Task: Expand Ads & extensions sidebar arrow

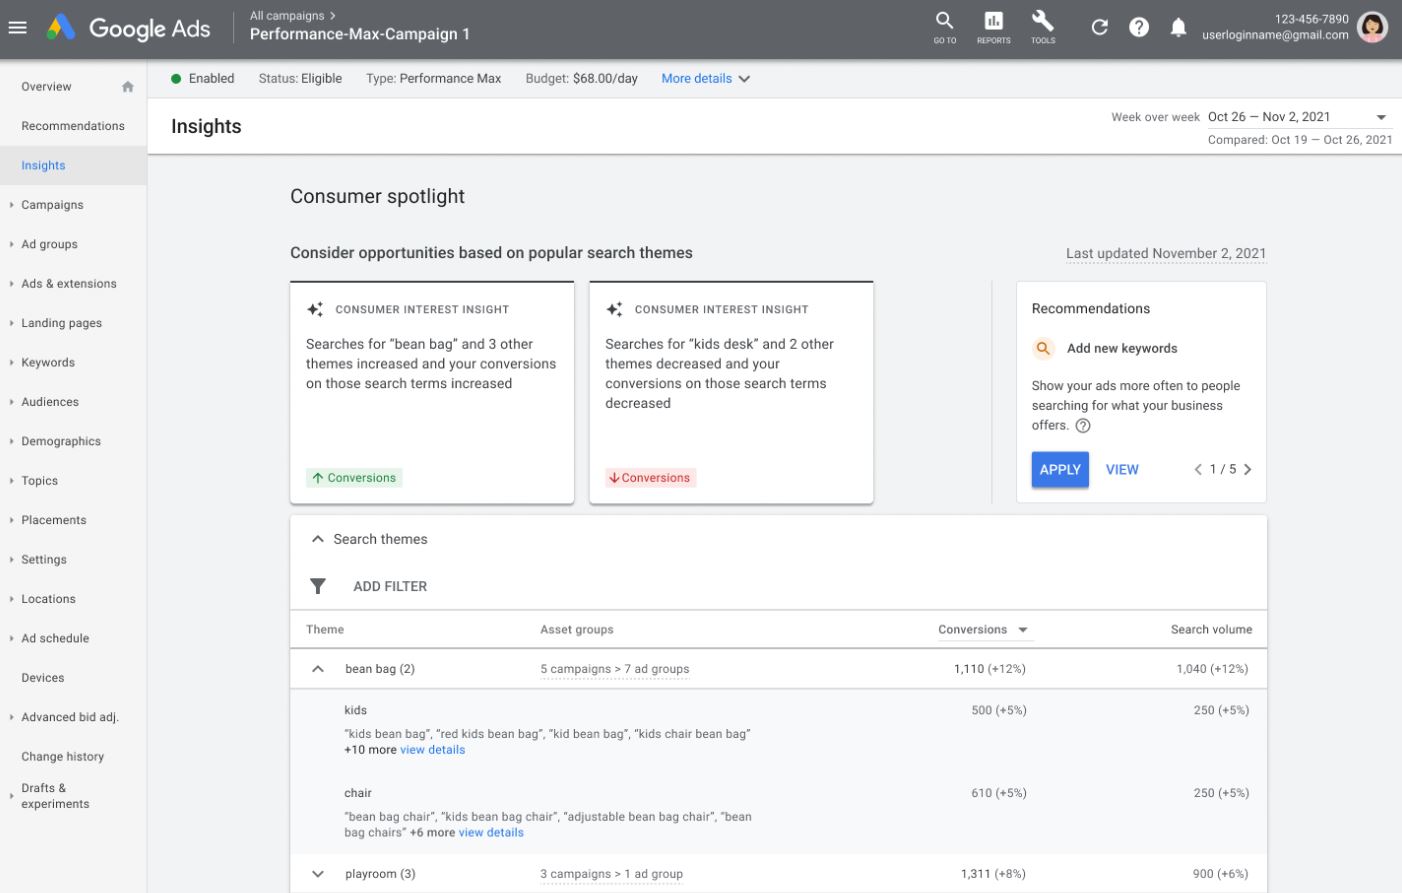Action: [x=11, y=284]
